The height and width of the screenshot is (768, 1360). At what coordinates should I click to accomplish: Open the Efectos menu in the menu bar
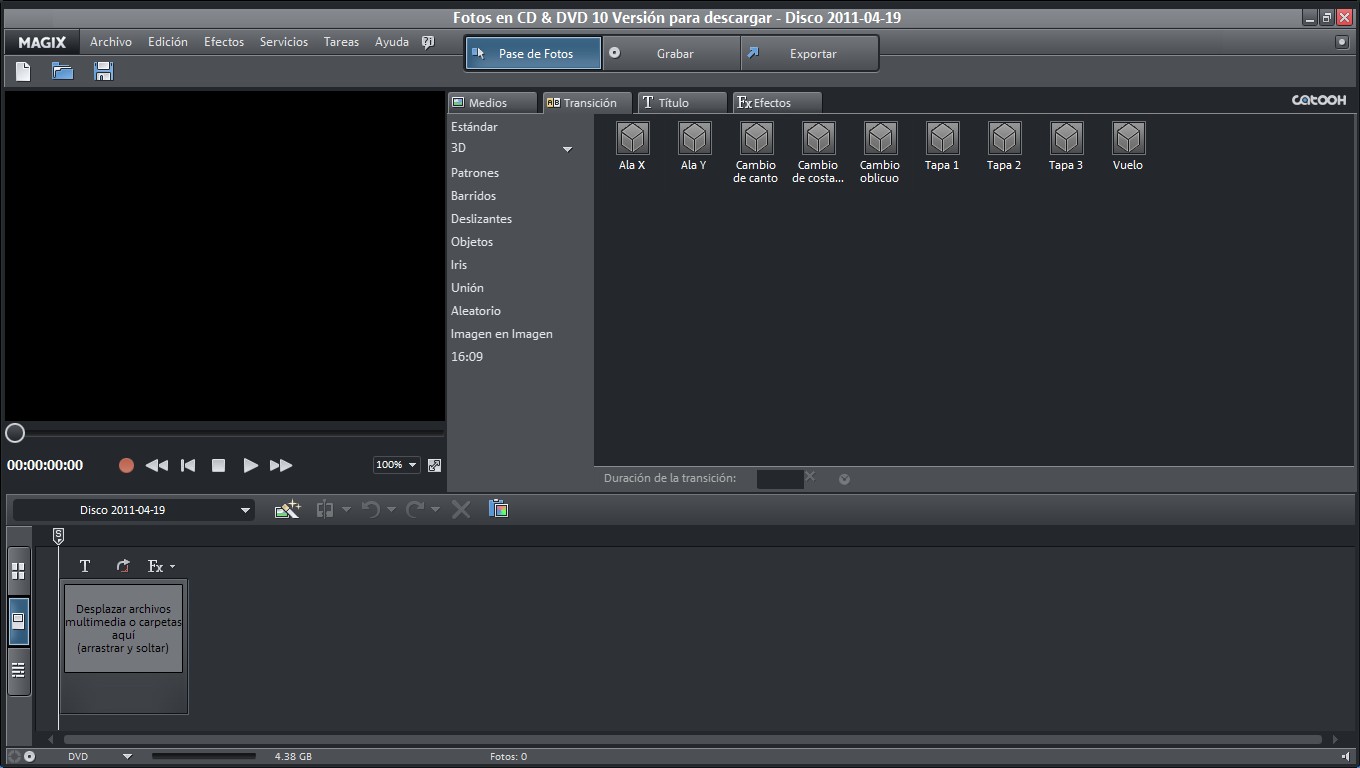224,42
